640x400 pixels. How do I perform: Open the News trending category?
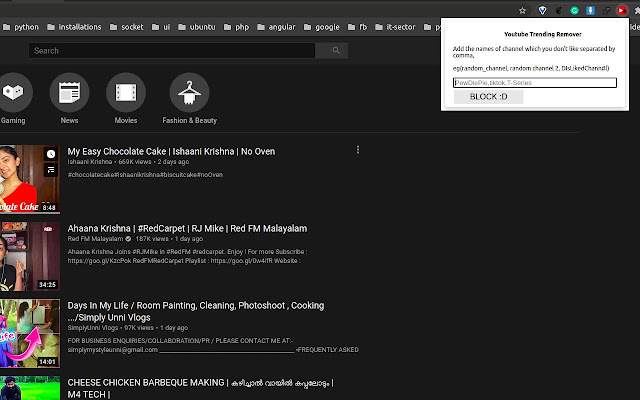(69, 98)
